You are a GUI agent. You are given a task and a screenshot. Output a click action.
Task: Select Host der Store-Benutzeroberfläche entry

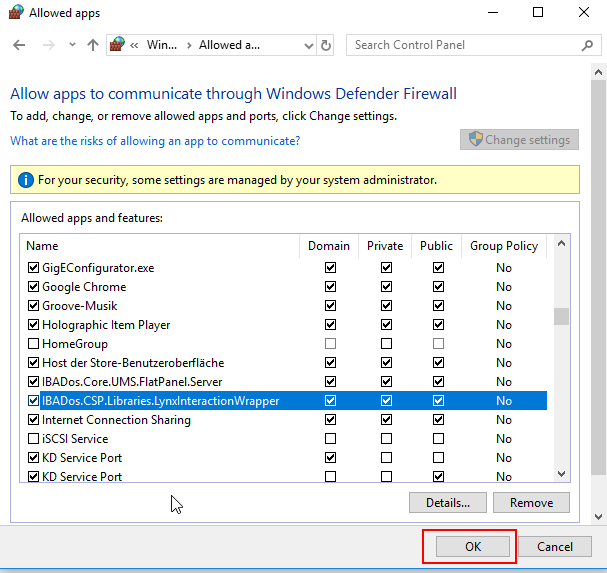133,363
